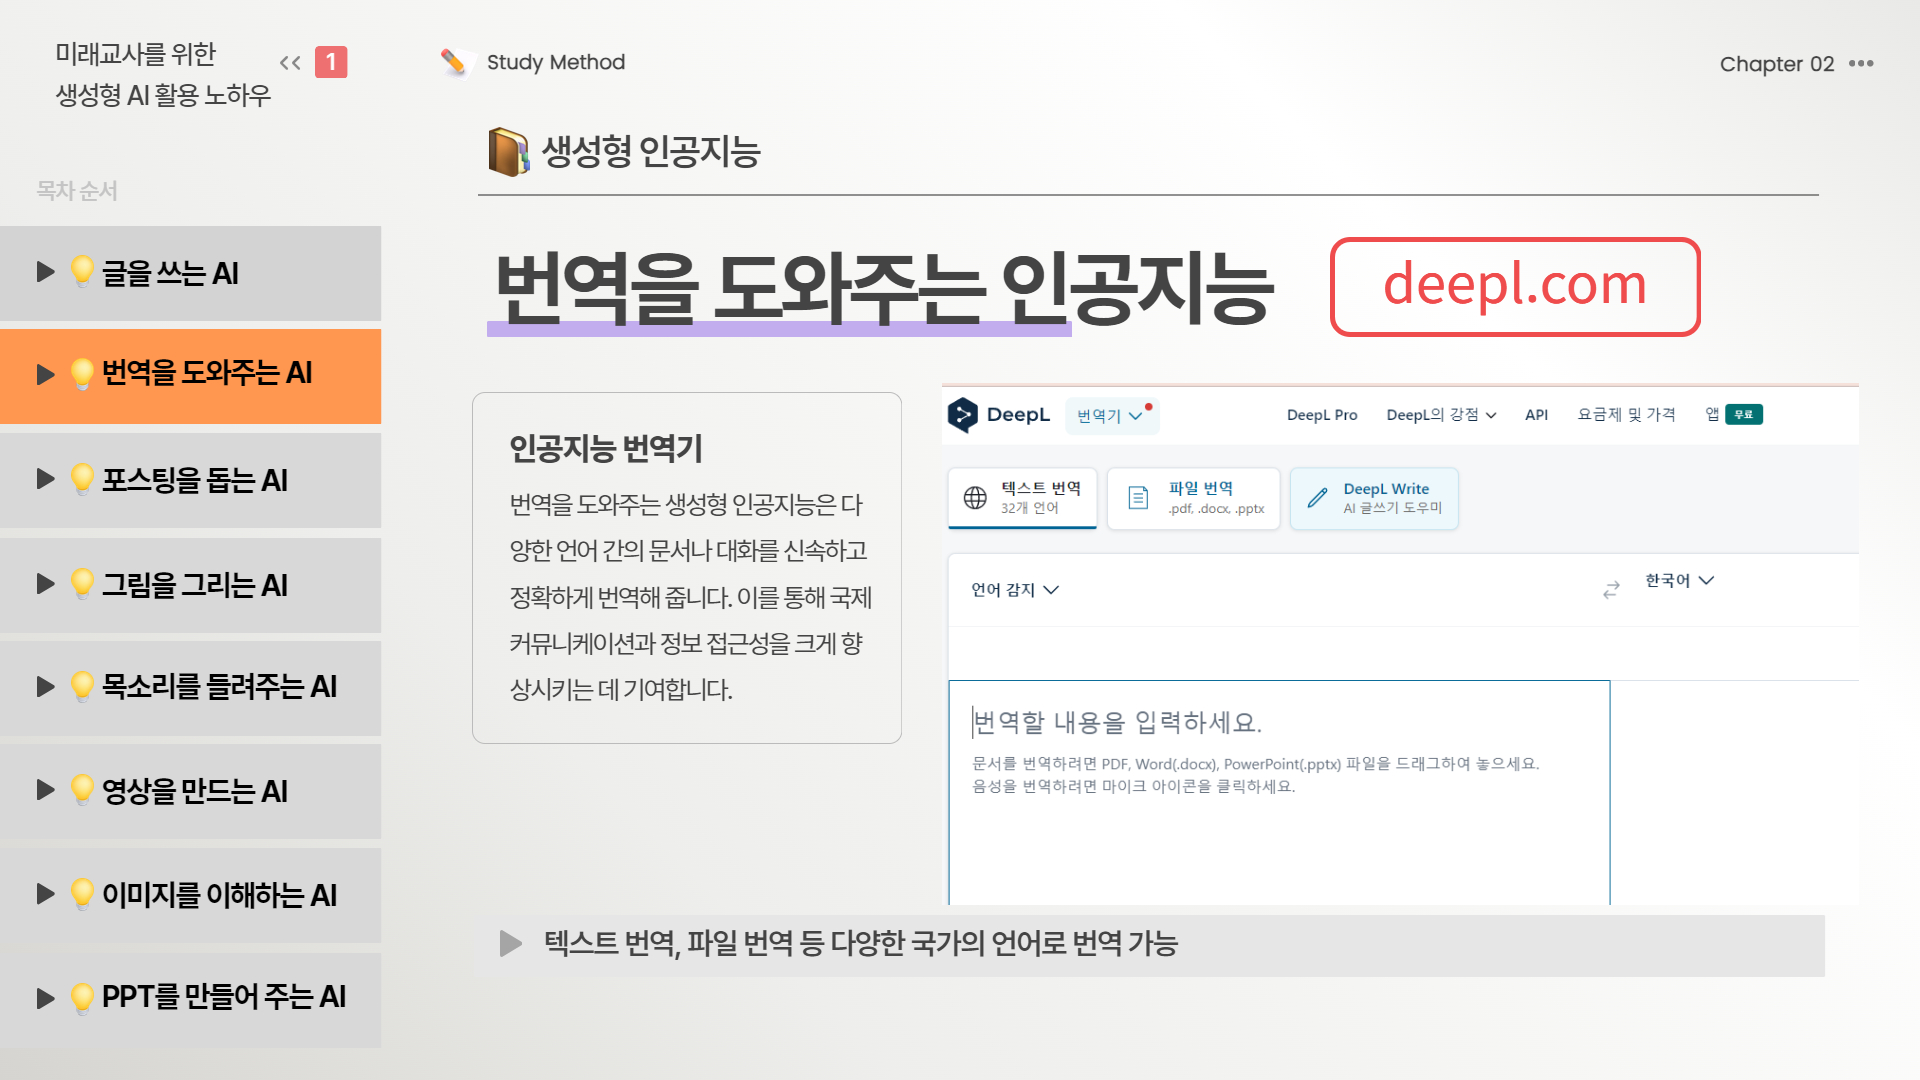The image size is (1920, 1080).
Task: Open the 요금제 및 가격 menu item
Action: (1626, 414)
